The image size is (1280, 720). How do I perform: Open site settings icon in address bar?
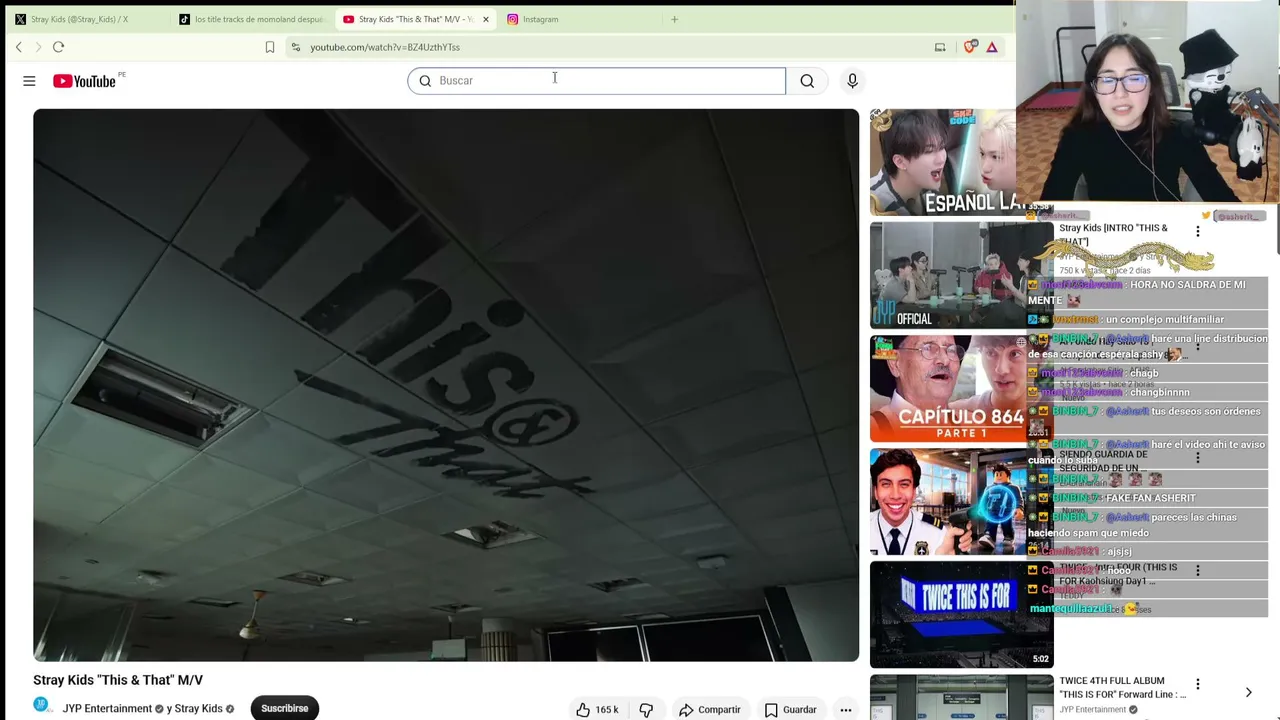coord(295,47)
